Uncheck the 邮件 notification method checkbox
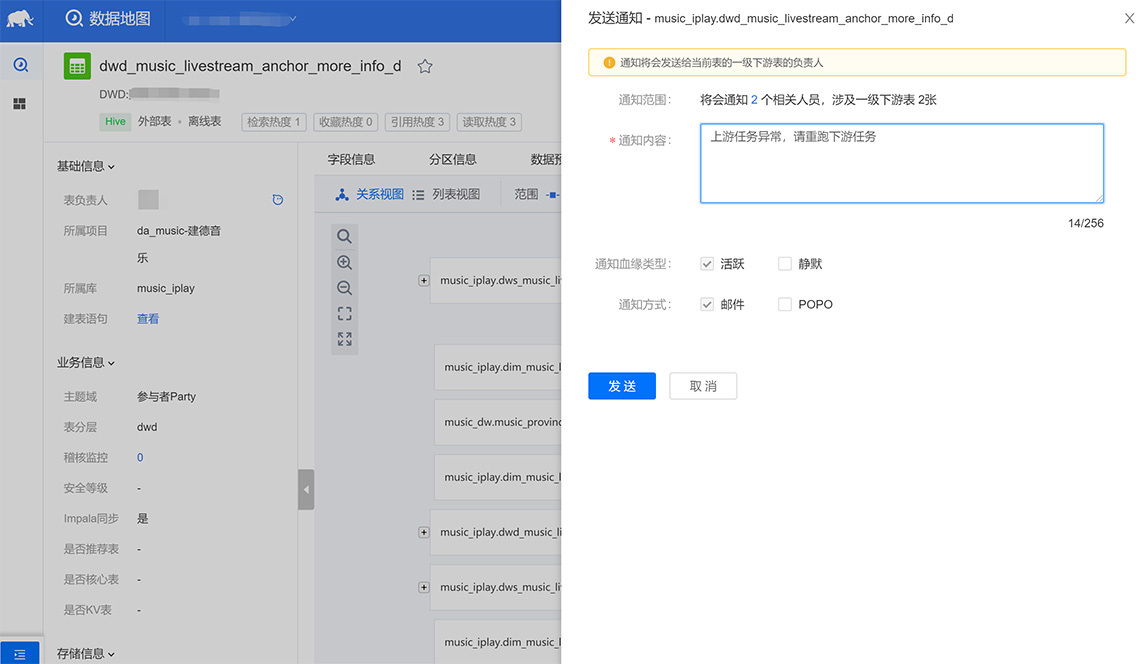 coord(708,303)
